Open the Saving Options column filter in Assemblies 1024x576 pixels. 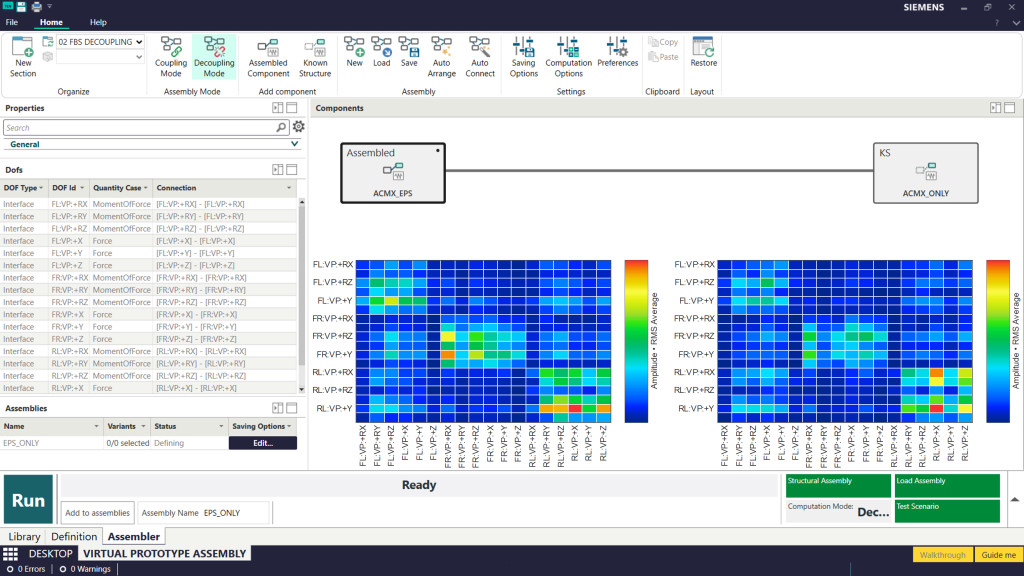coord(289,426)
